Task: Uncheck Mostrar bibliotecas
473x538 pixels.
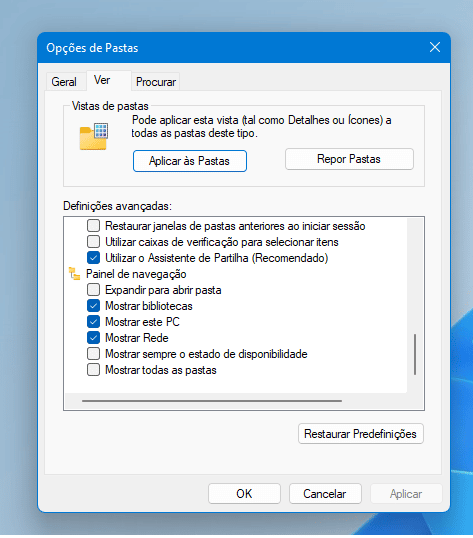Action: coord(93,306)
